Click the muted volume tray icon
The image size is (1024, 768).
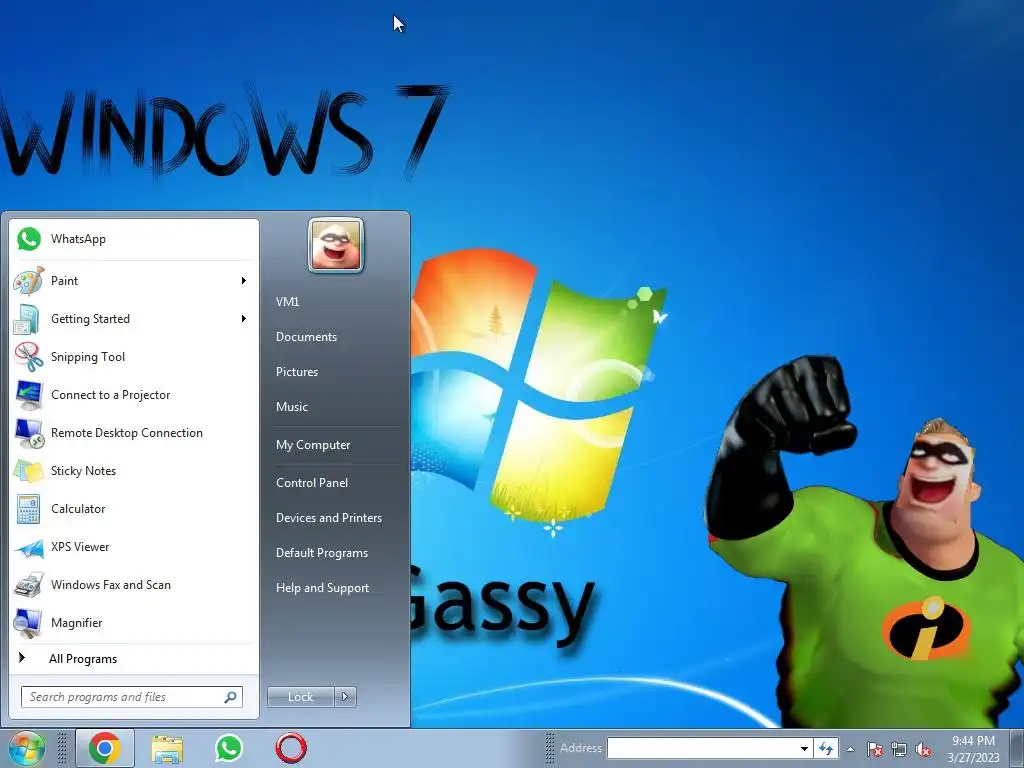click(x=923, y=749)
